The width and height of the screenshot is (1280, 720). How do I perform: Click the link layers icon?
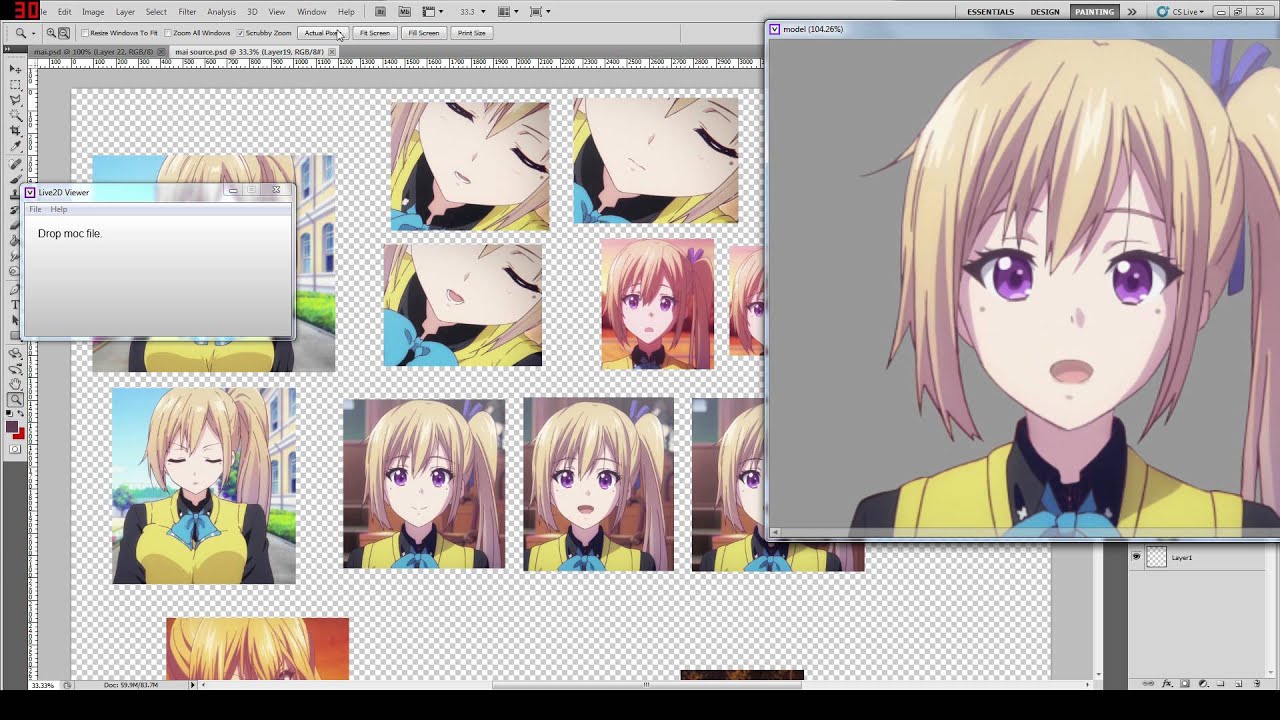click(1150, 684)
